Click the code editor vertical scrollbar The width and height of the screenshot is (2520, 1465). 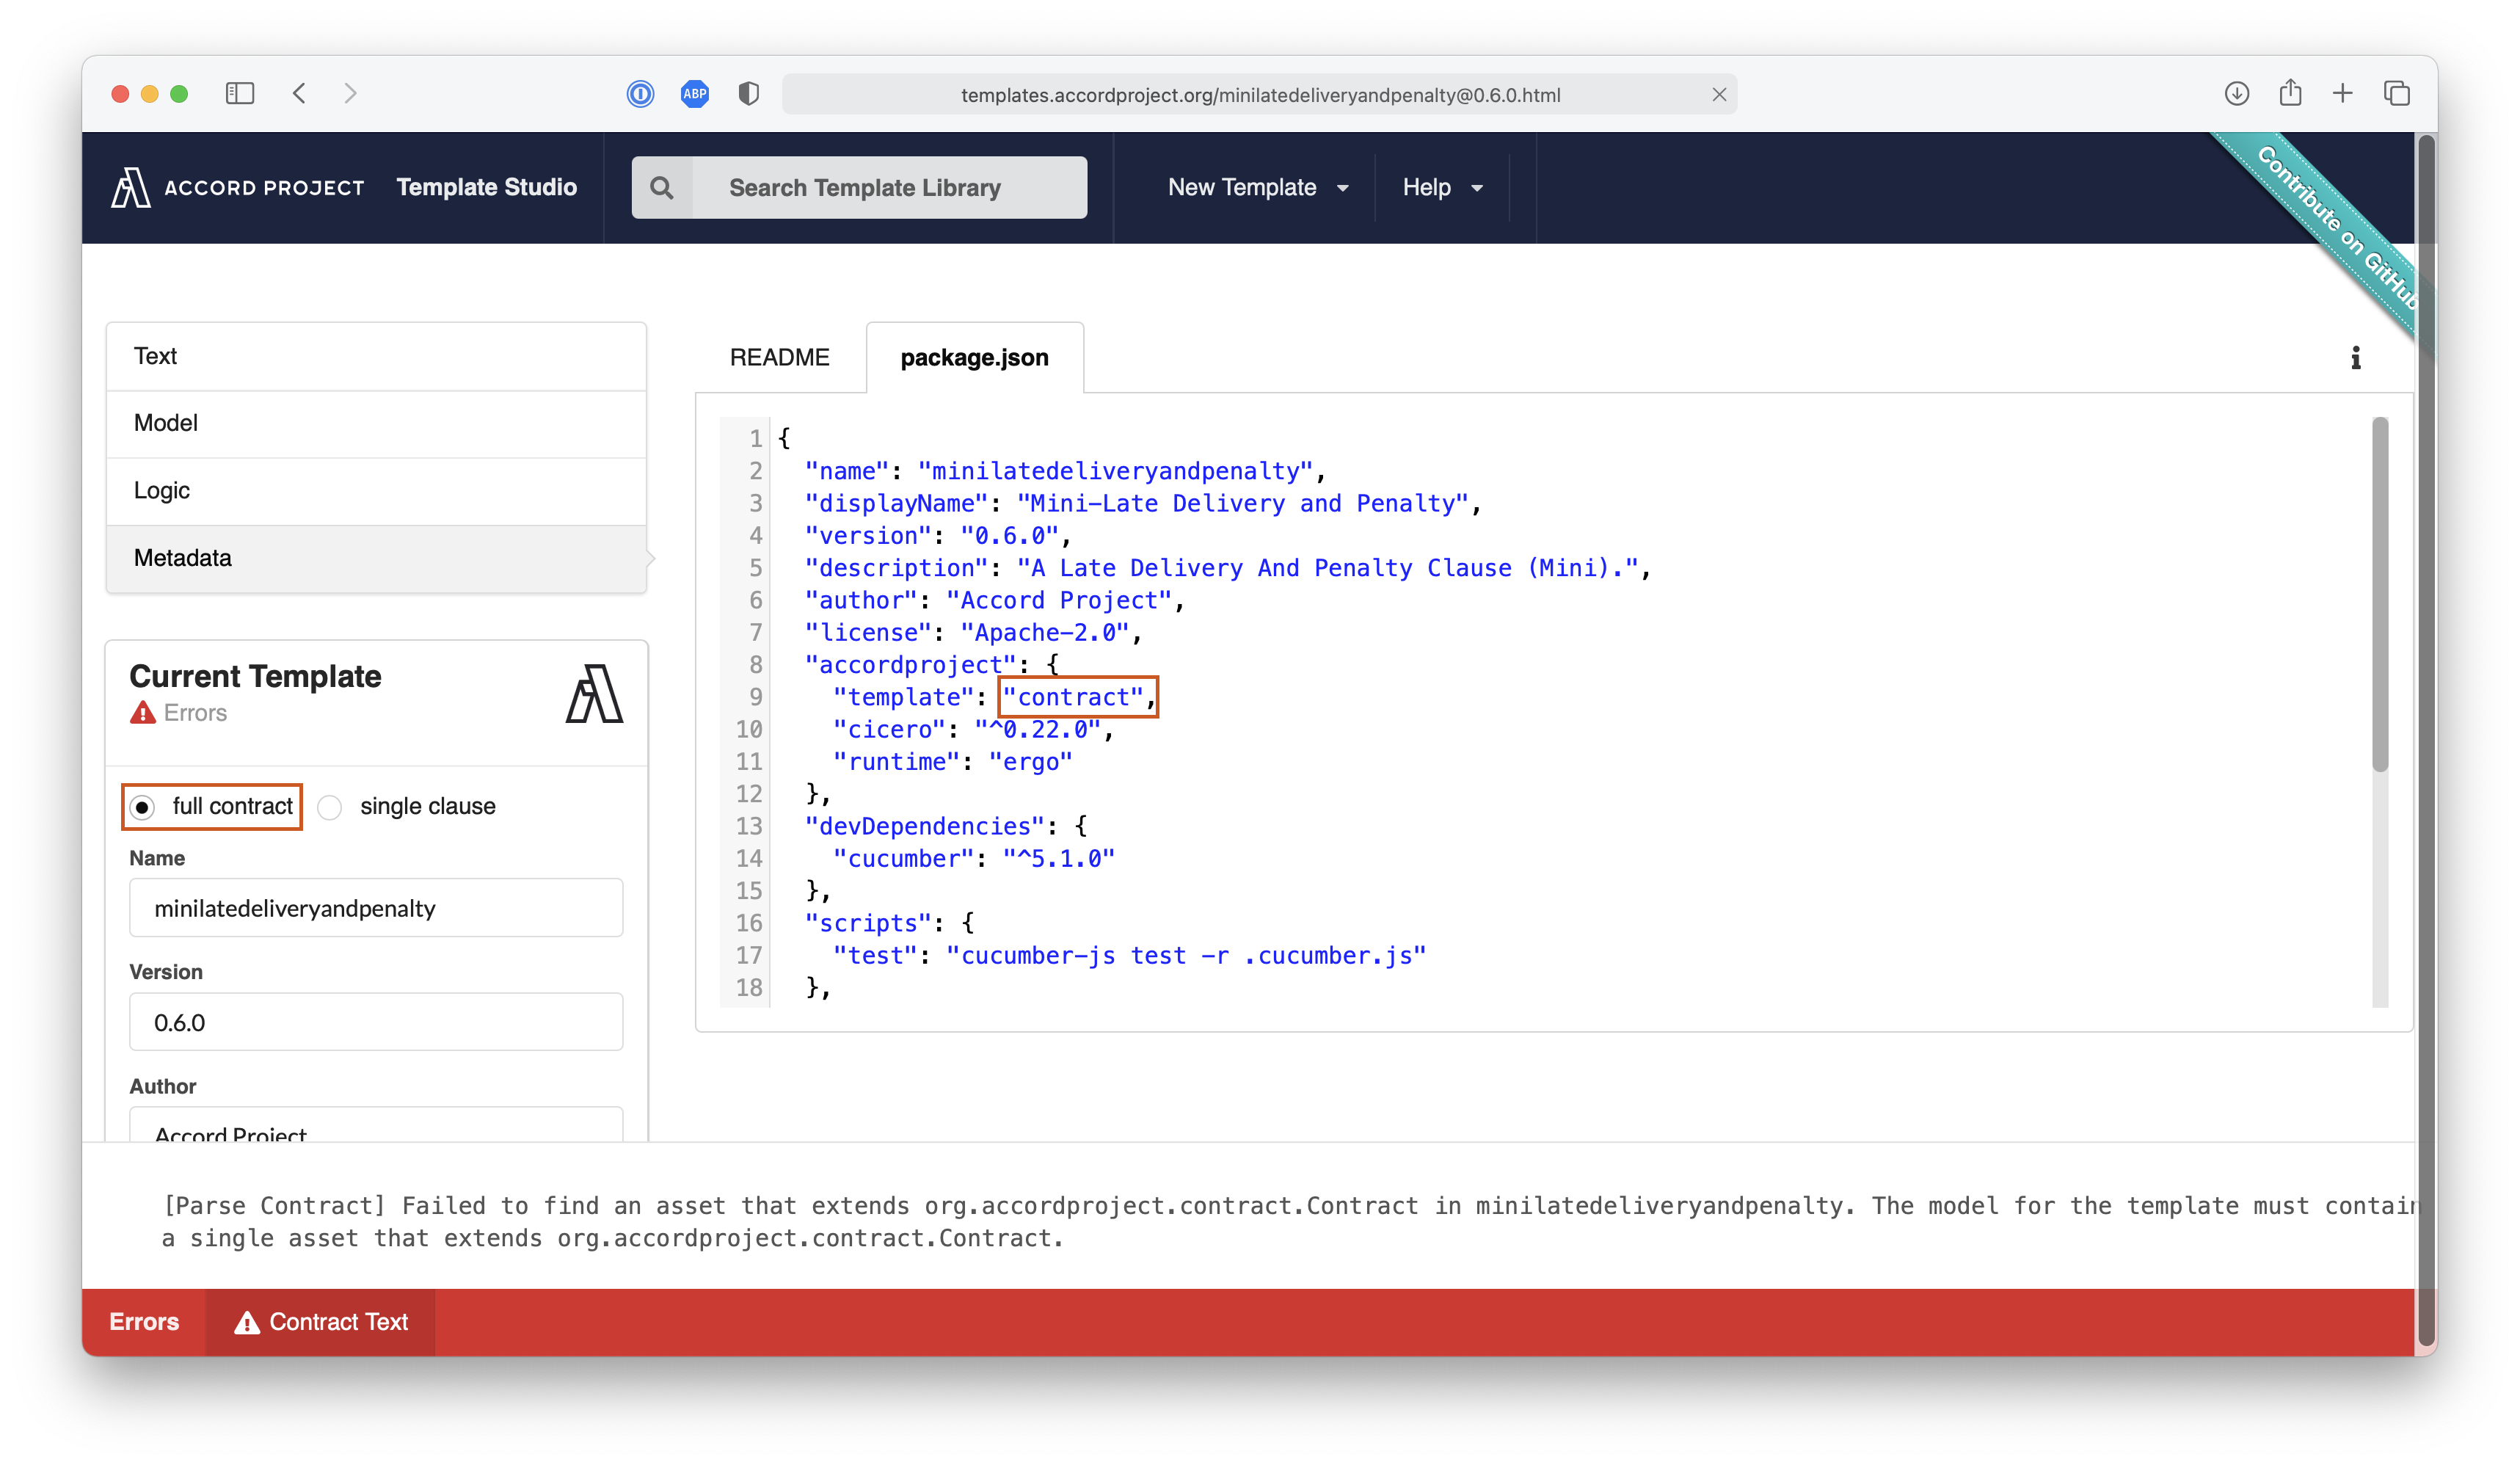(2379, 595)
